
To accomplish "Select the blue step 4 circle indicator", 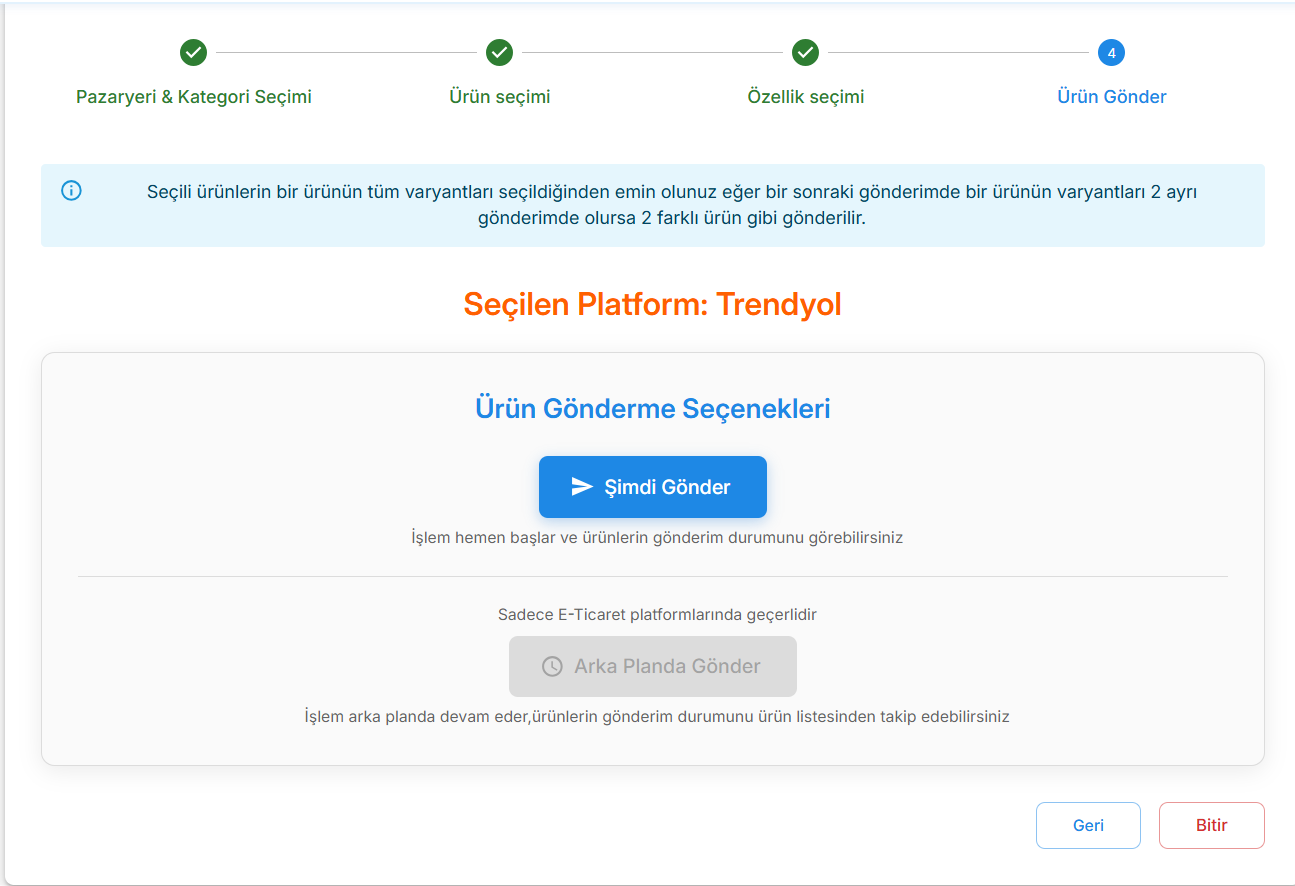I will (x=1111, y=52).
